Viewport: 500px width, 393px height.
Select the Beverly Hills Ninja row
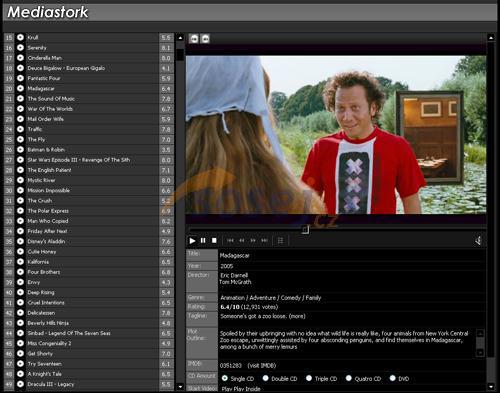[93, 323]
